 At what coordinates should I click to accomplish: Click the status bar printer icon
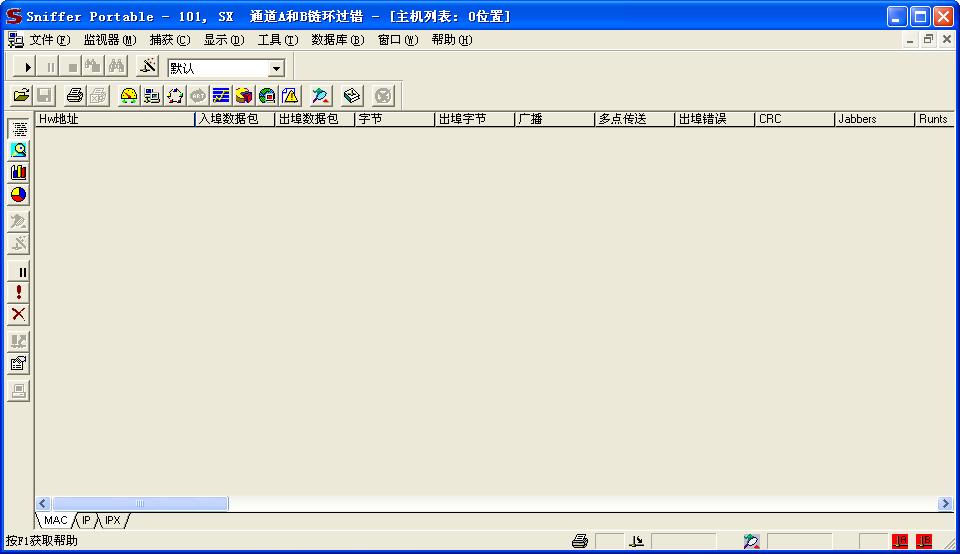(580, 541)
